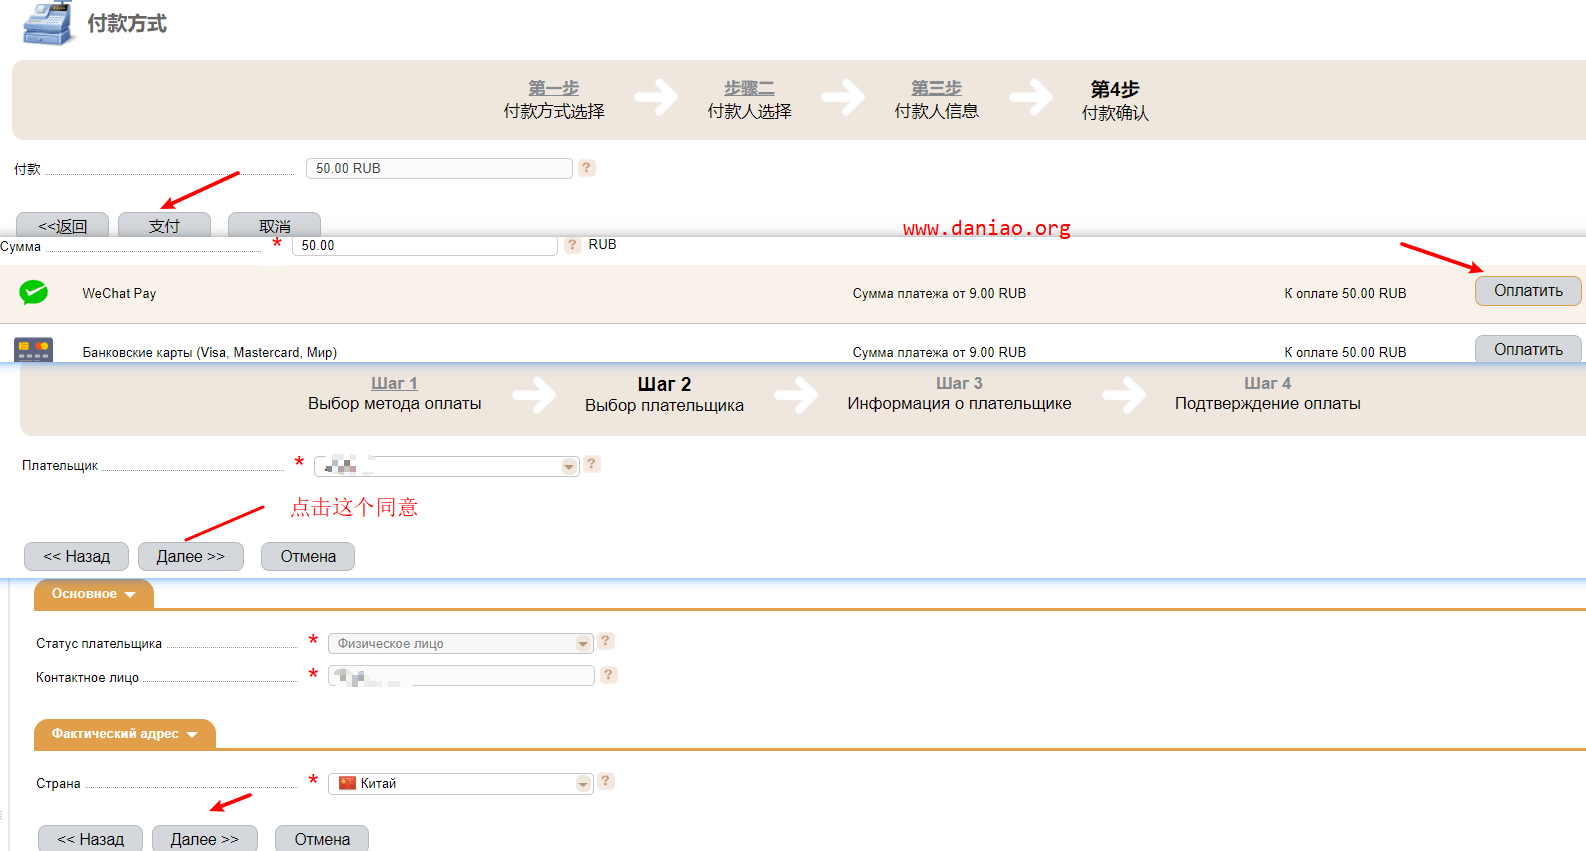Collapse the Фактический адрес section tab

124,734
